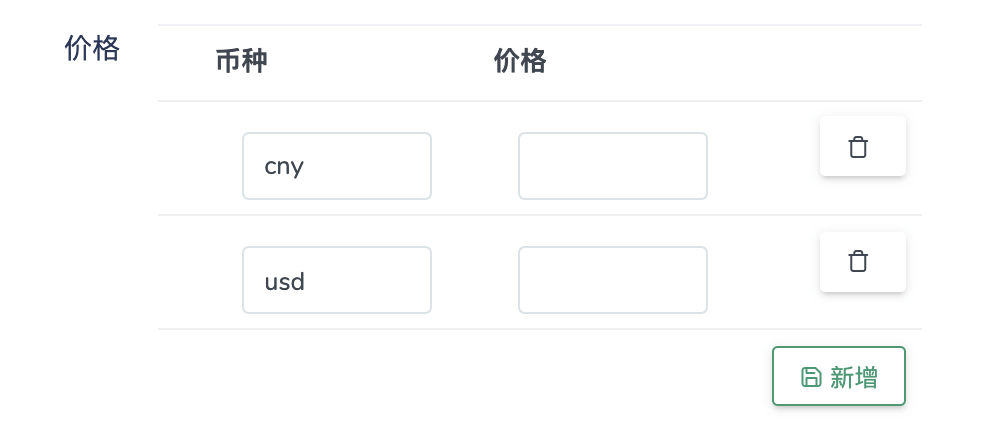
Task: Focus the currency field containing usd
Action: tap(336, 281)
